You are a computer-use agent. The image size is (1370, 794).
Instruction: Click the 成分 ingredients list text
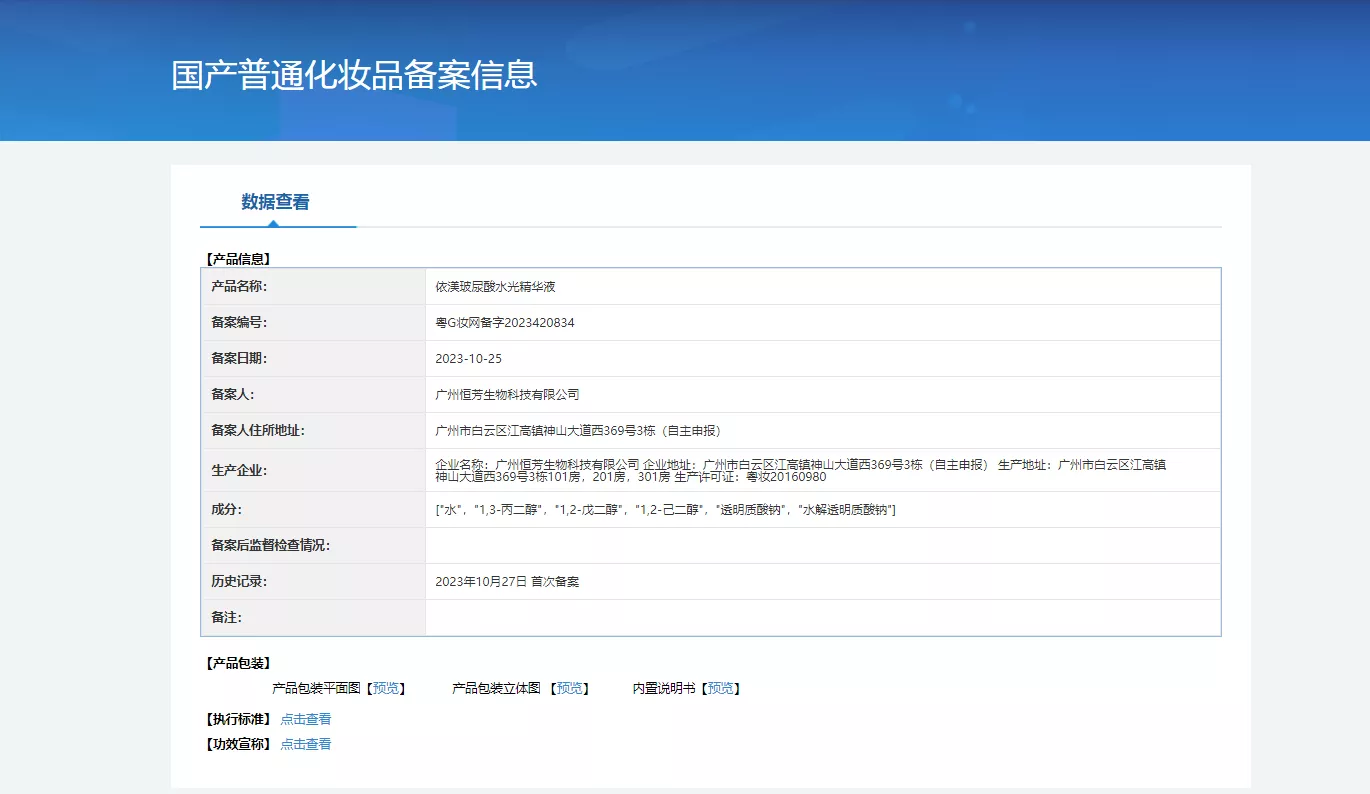point(665,510)
